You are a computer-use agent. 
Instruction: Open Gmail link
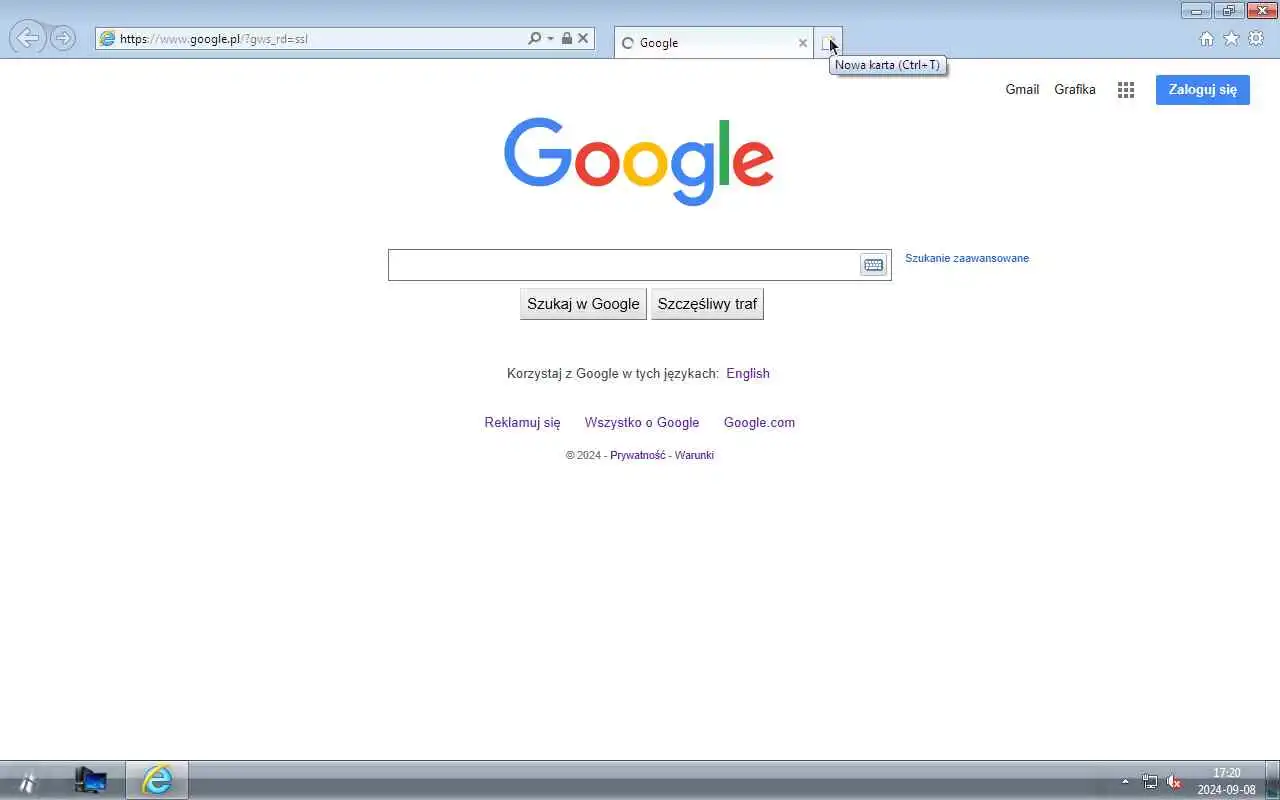[1022, 89]
